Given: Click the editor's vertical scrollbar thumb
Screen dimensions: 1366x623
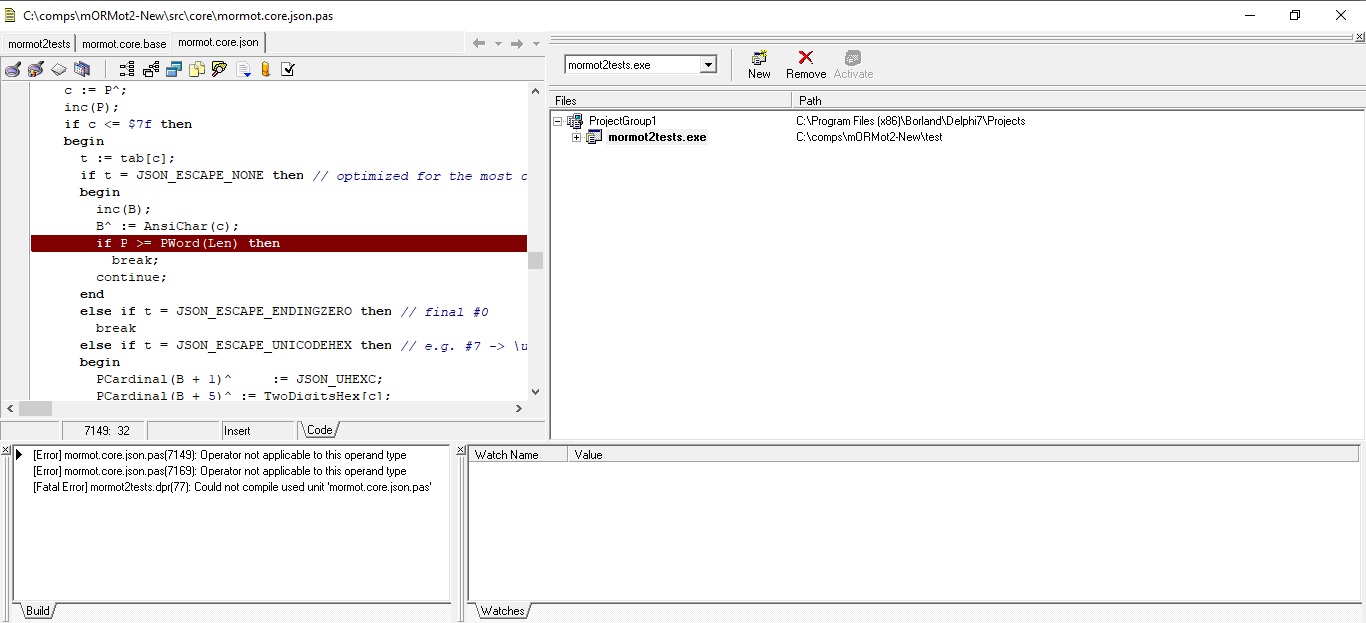Looking at the screenshot, I should tap(536, 260).
